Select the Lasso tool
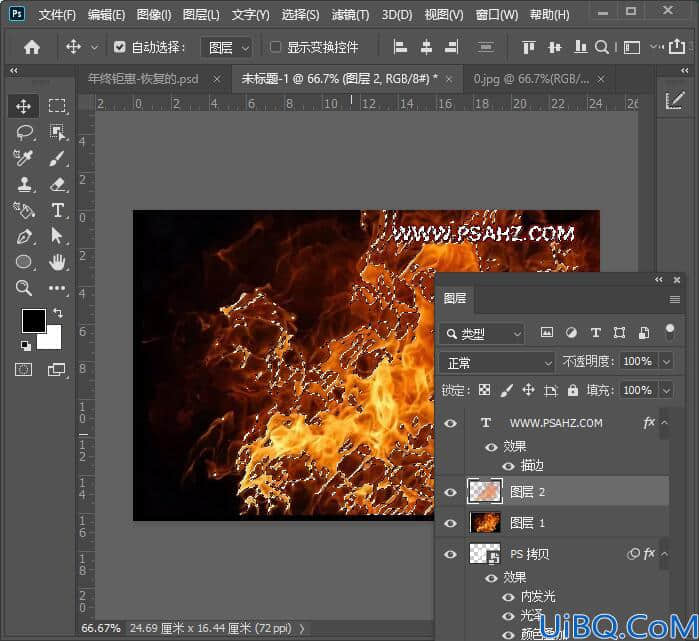The image size is (699, 641). (24, 132)
